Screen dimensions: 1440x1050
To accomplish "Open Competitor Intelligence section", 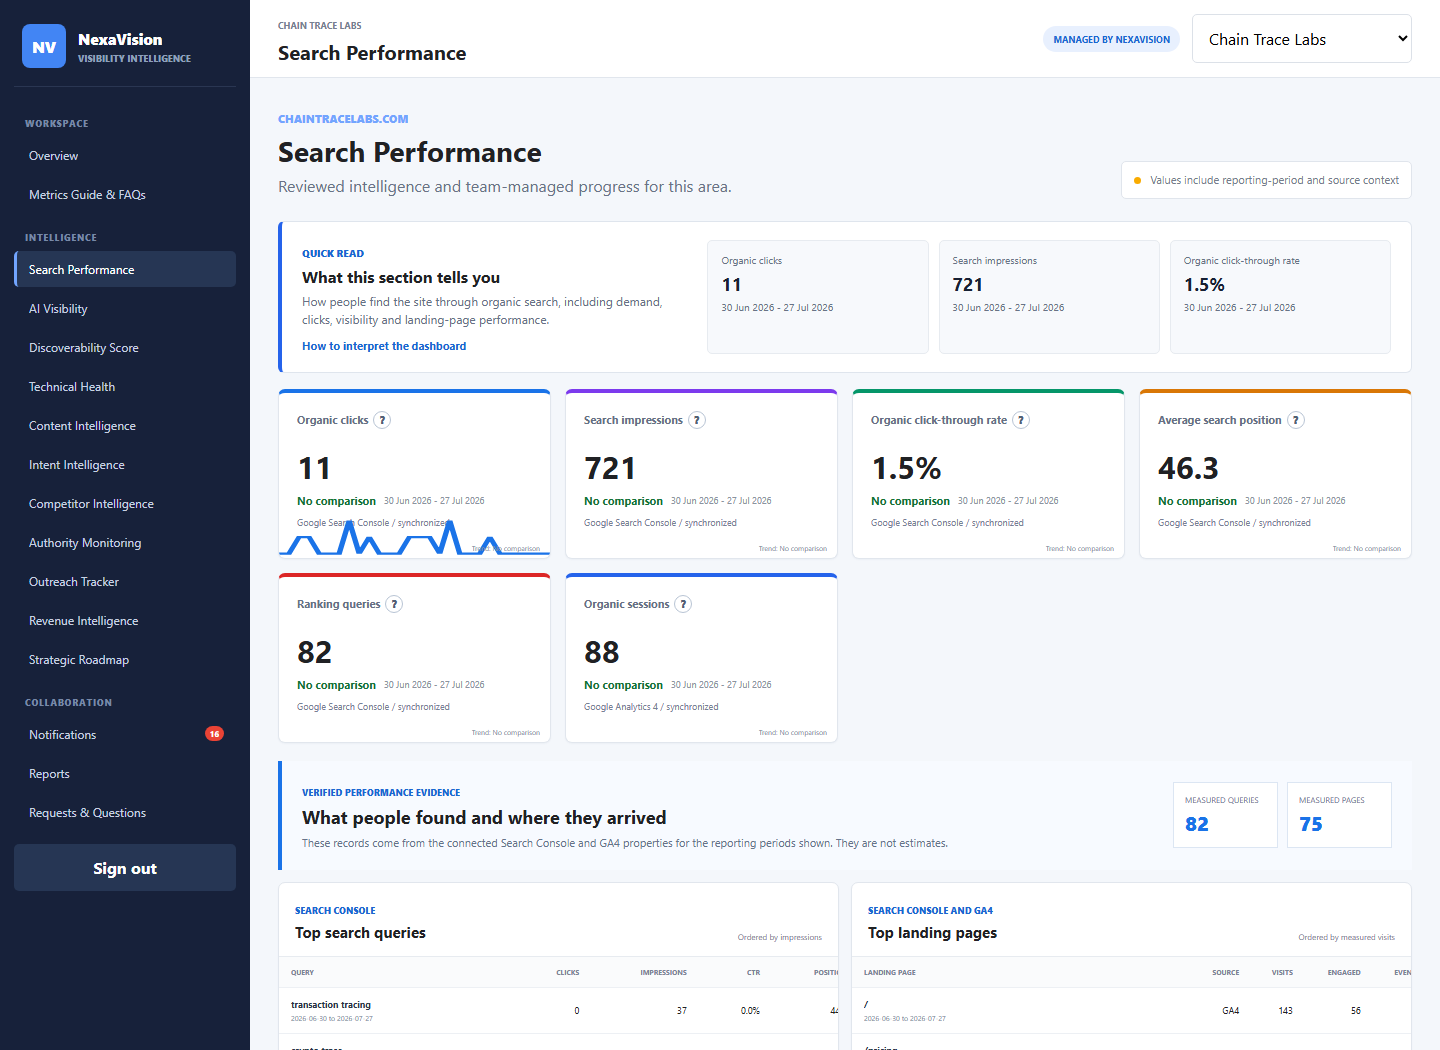I will (125, 504).
